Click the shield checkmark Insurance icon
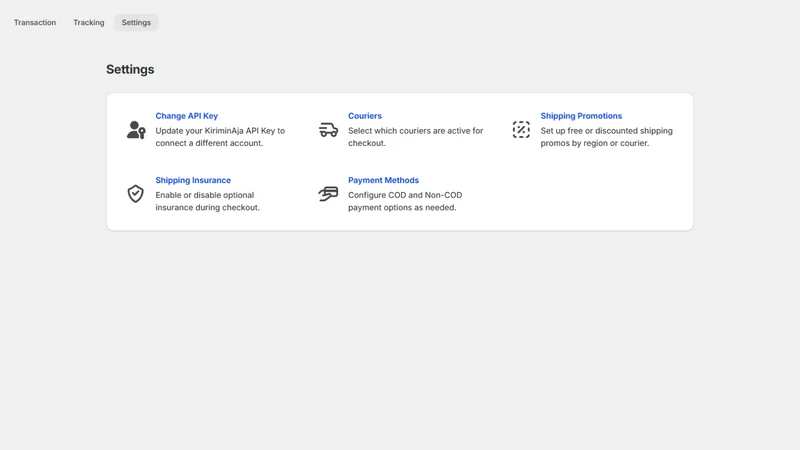Viewport: 800px width, 450px height. coord(136,194)
